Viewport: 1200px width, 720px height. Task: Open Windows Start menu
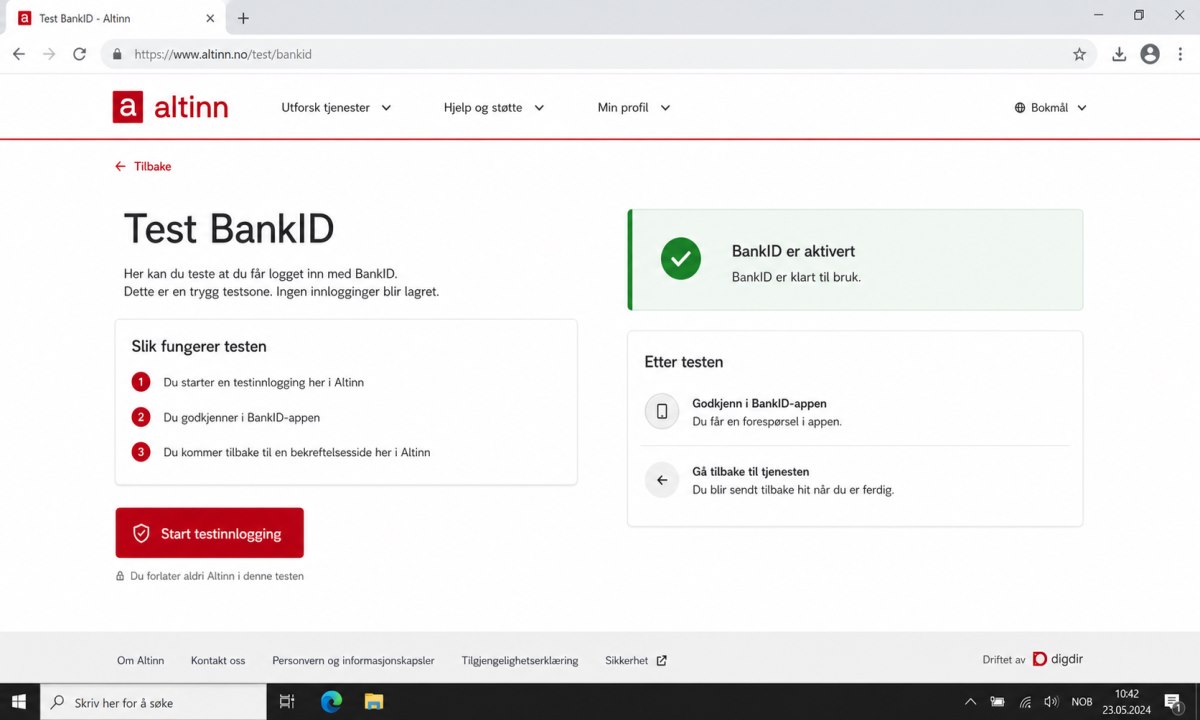click(19, 702)
